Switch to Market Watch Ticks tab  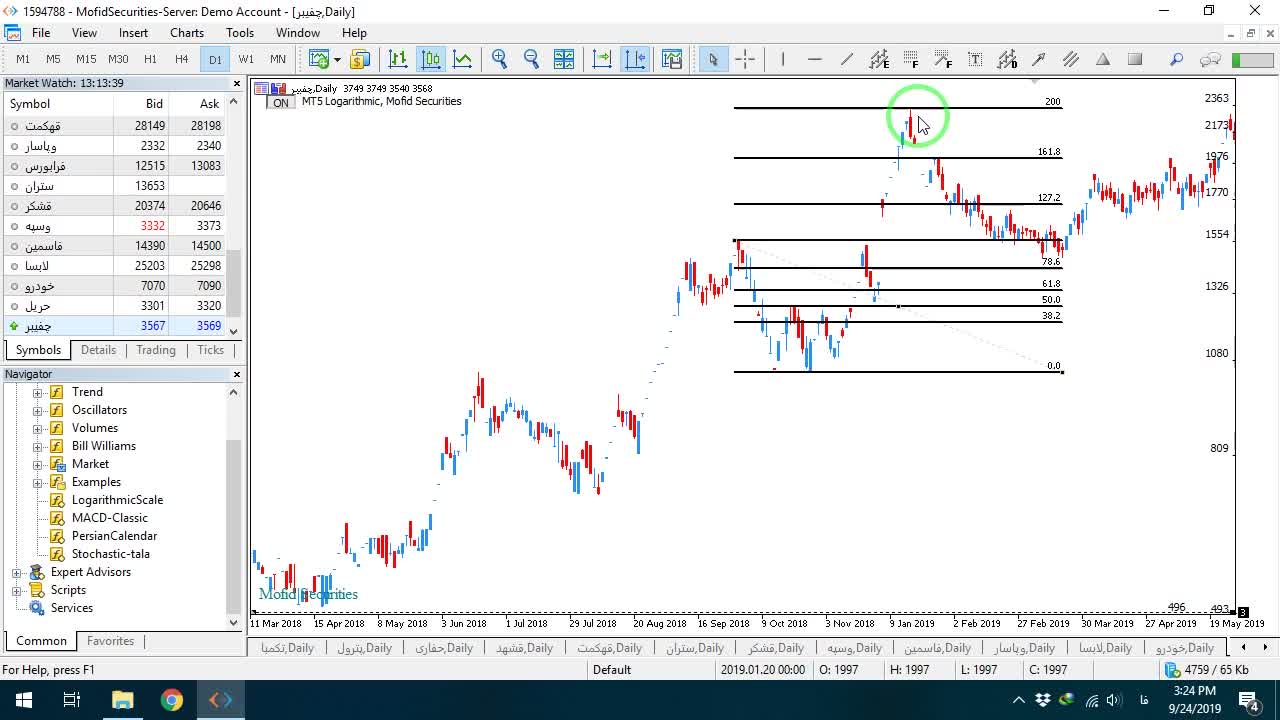(210, 350)
